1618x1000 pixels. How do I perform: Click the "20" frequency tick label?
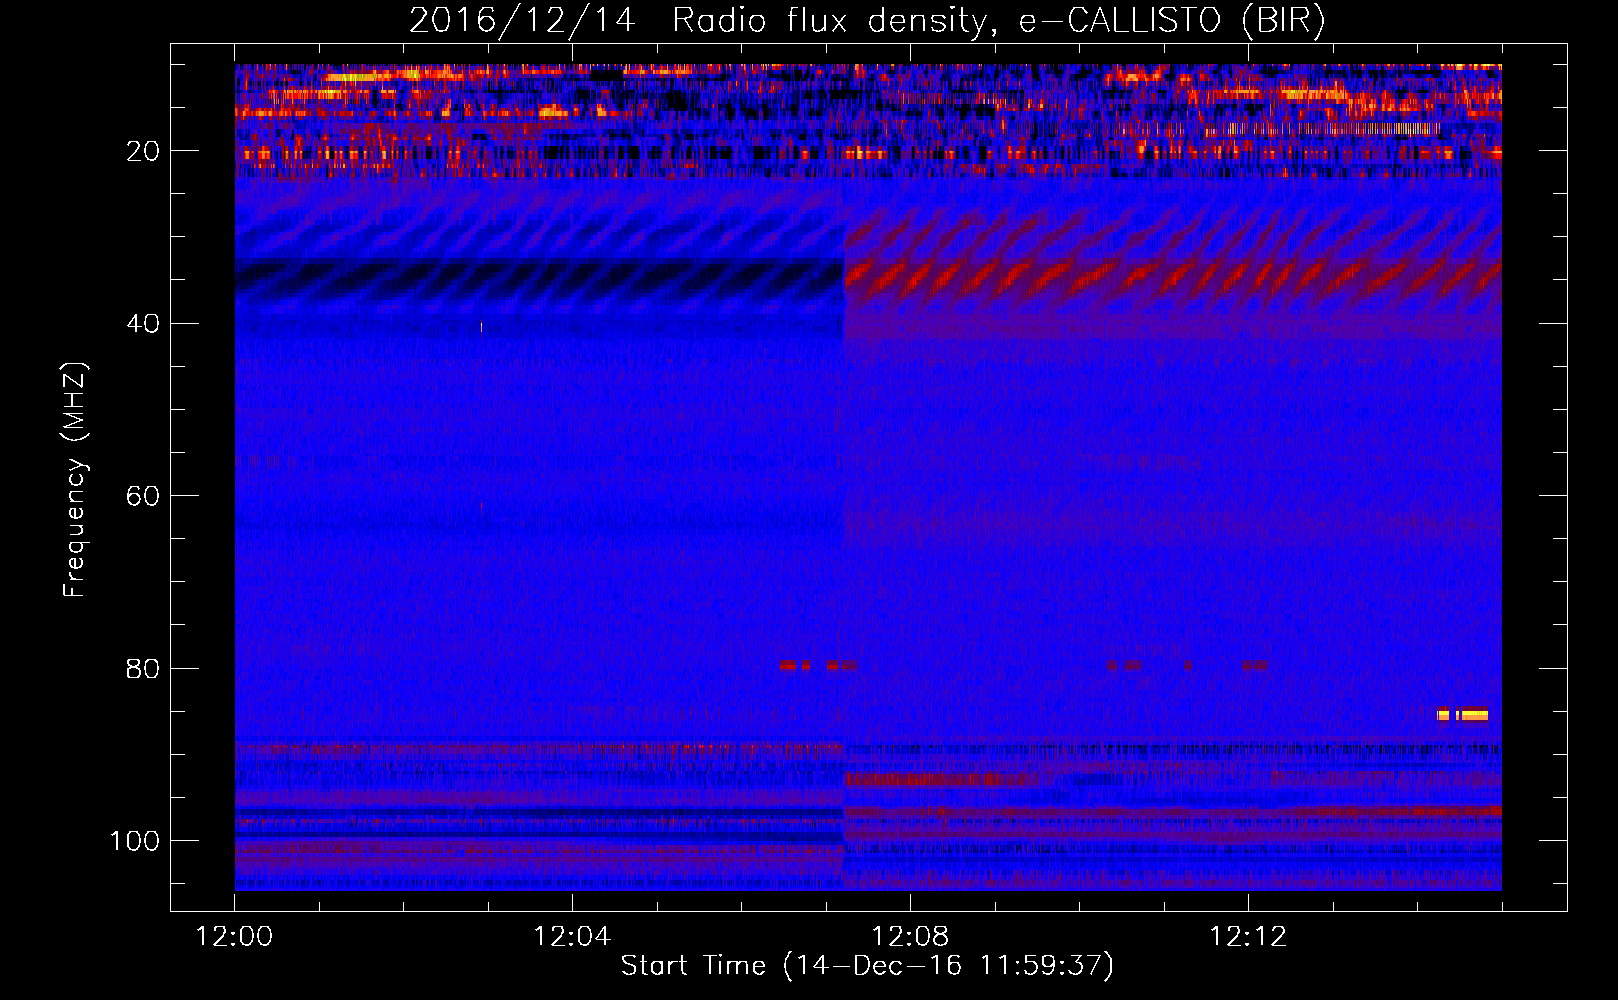point(143,152)
